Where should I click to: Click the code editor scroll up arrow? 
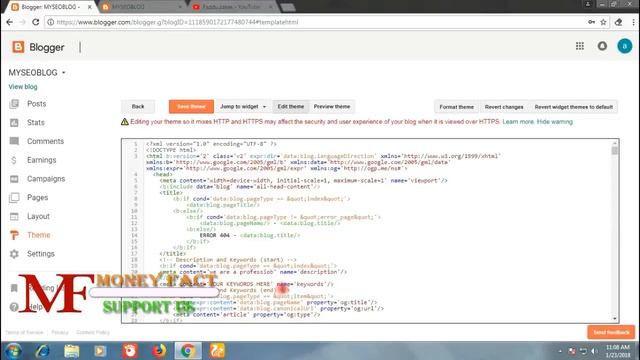(x=614, y=143)
